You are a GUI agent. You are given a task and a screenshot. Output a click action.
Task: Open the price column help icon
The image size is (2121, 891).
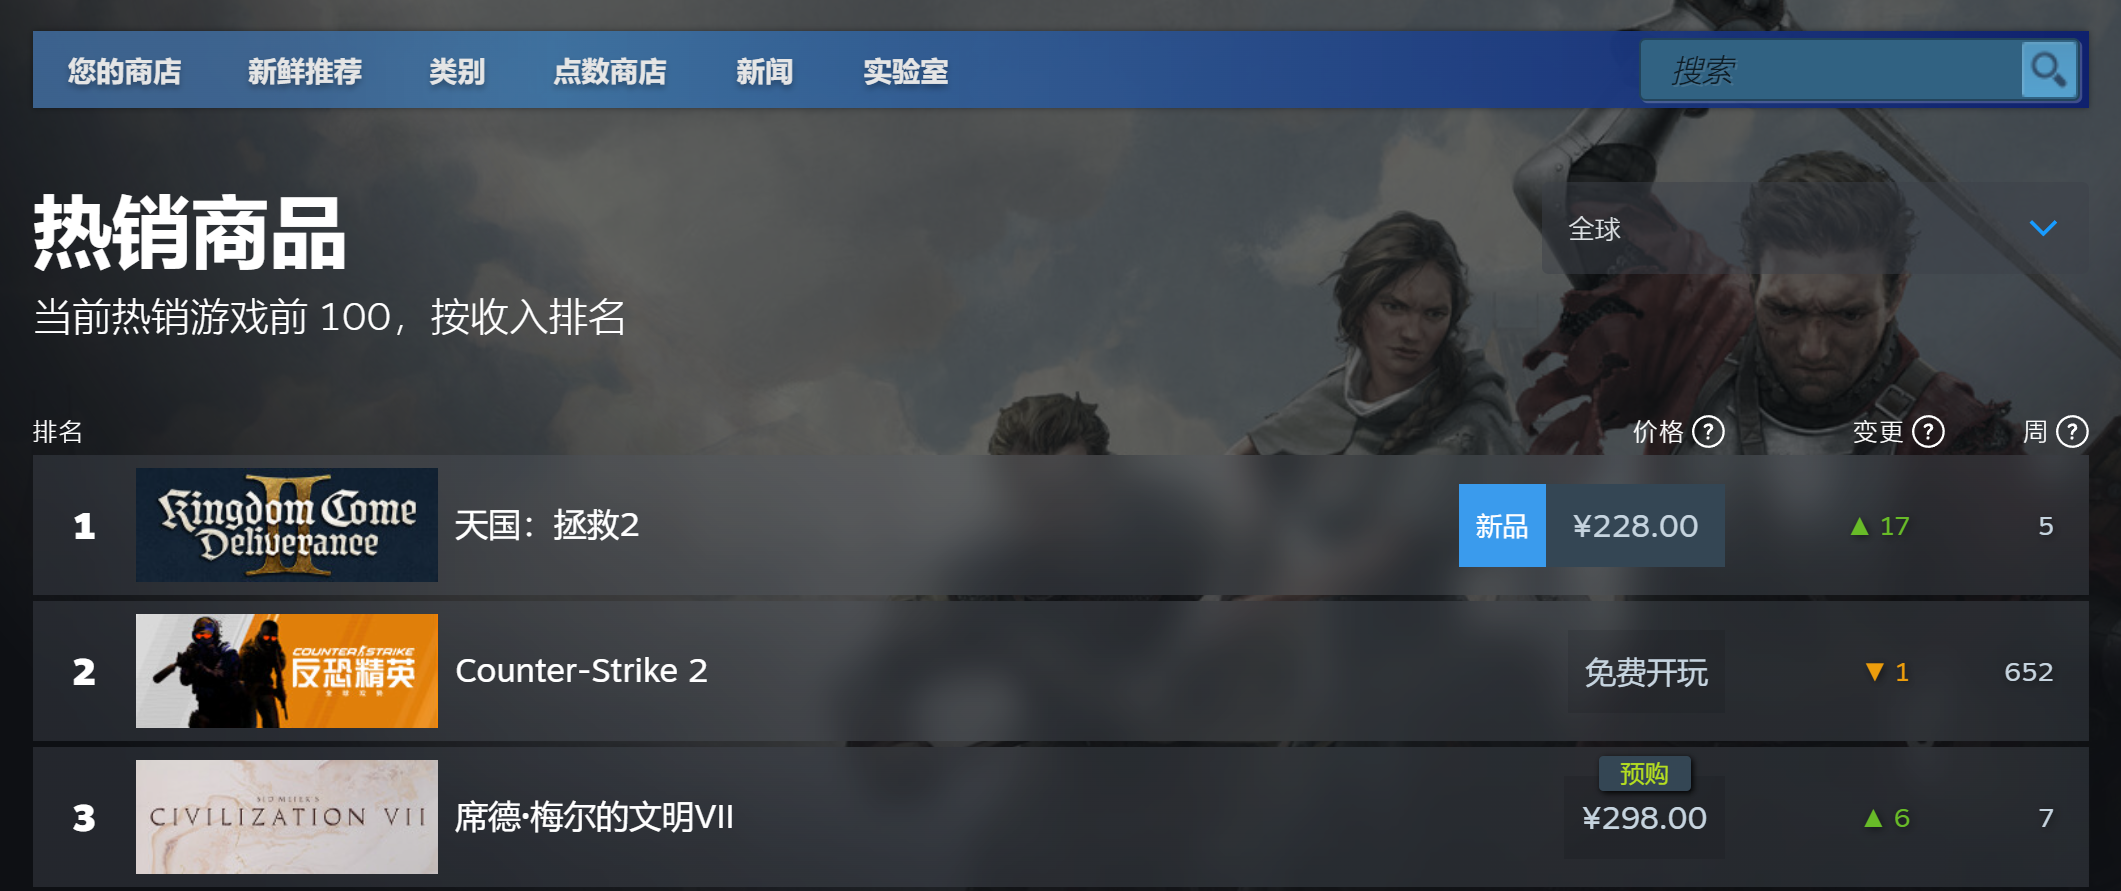pyautogui.click(x=1708, y=432)
